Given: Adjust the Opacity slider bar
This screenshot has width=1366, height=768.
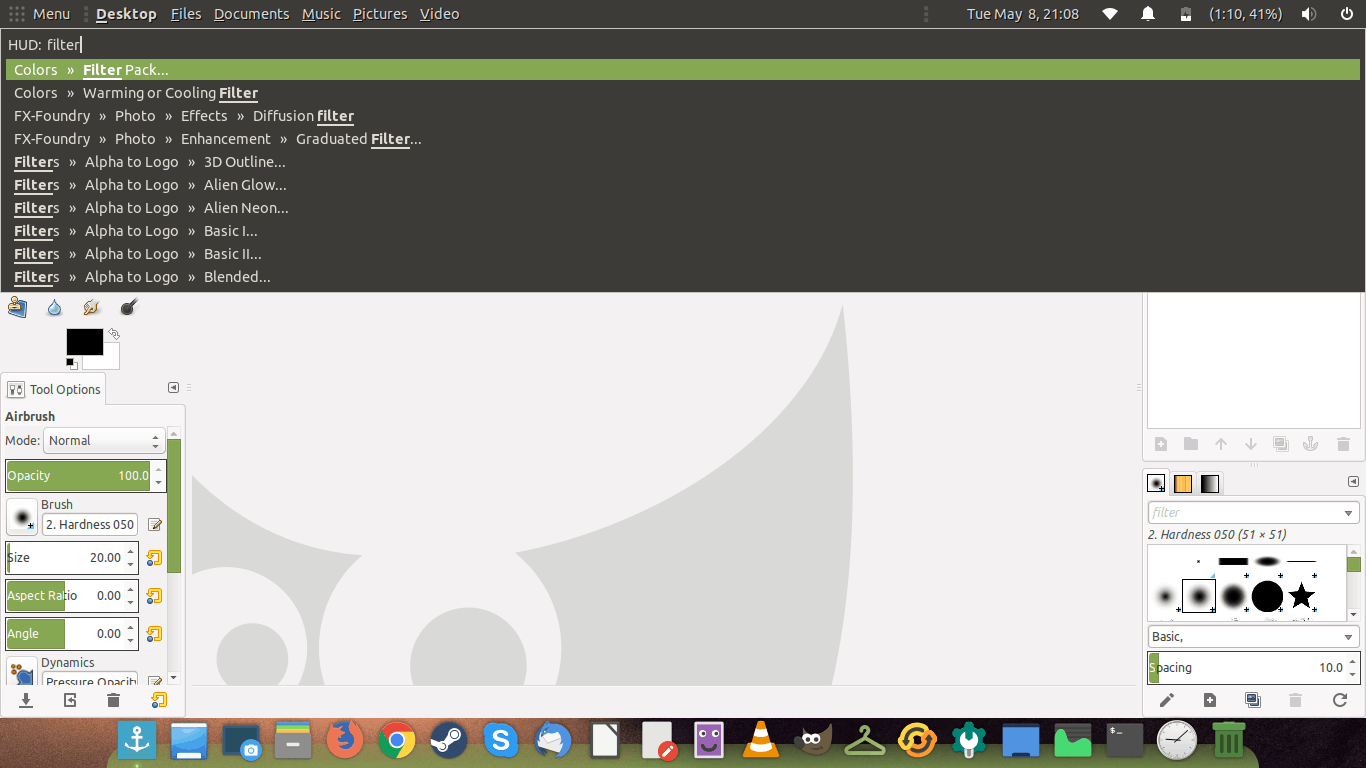Looking at the screenshot, I should [78, 476].
